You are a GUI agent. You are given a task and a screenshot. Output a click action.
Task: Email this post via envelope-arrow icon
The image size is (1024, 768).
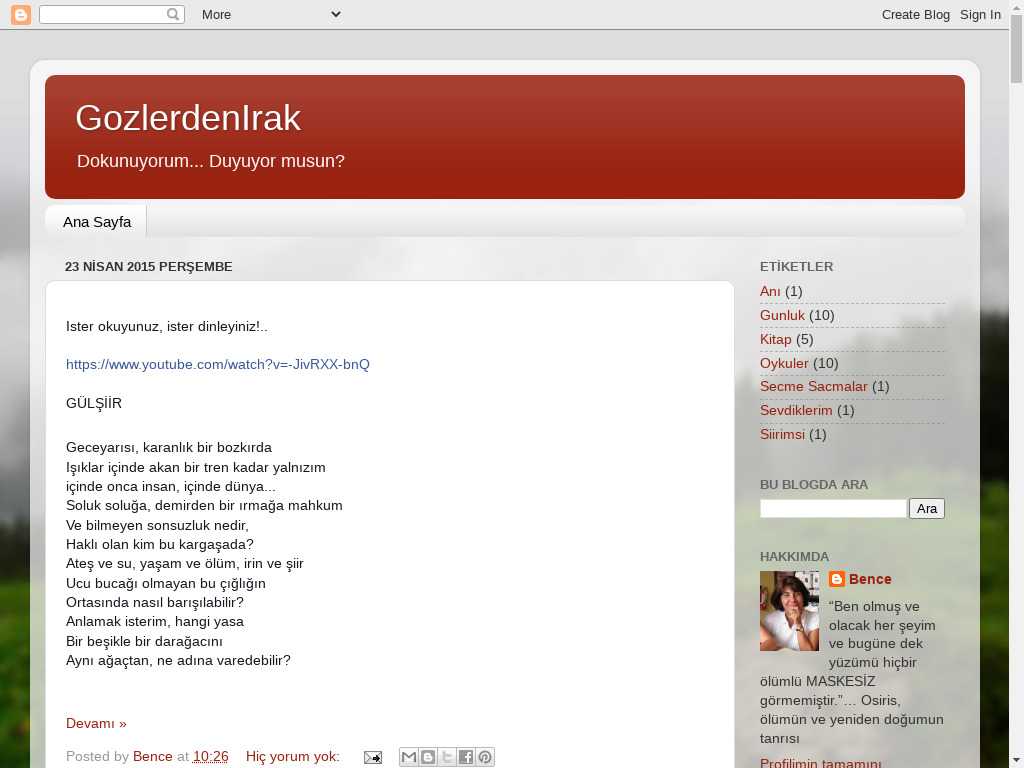[372, 757]
